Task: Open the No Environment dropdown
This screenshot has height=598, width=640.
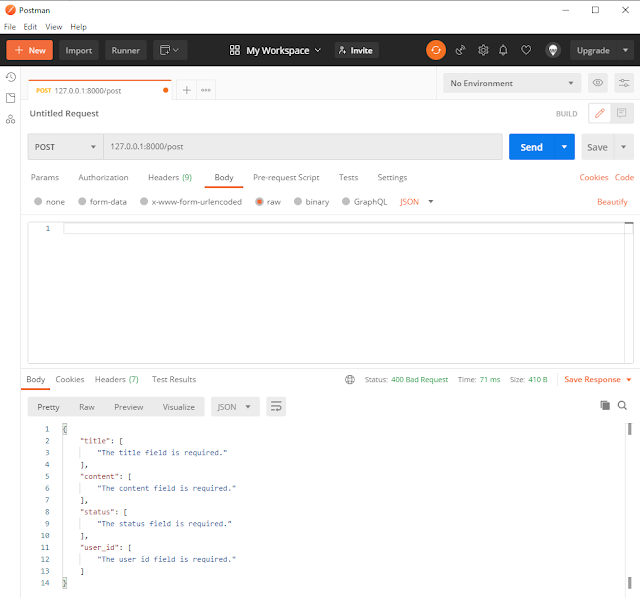Action: [x=512, y=83]
